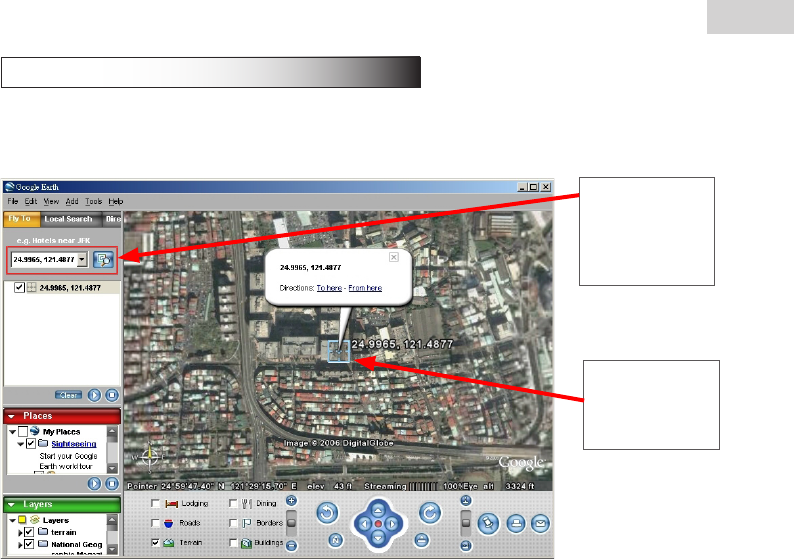This screenshot has width=794, height=559.
Task: Collapse the Layers root tree node
Action: pos(12,521)
